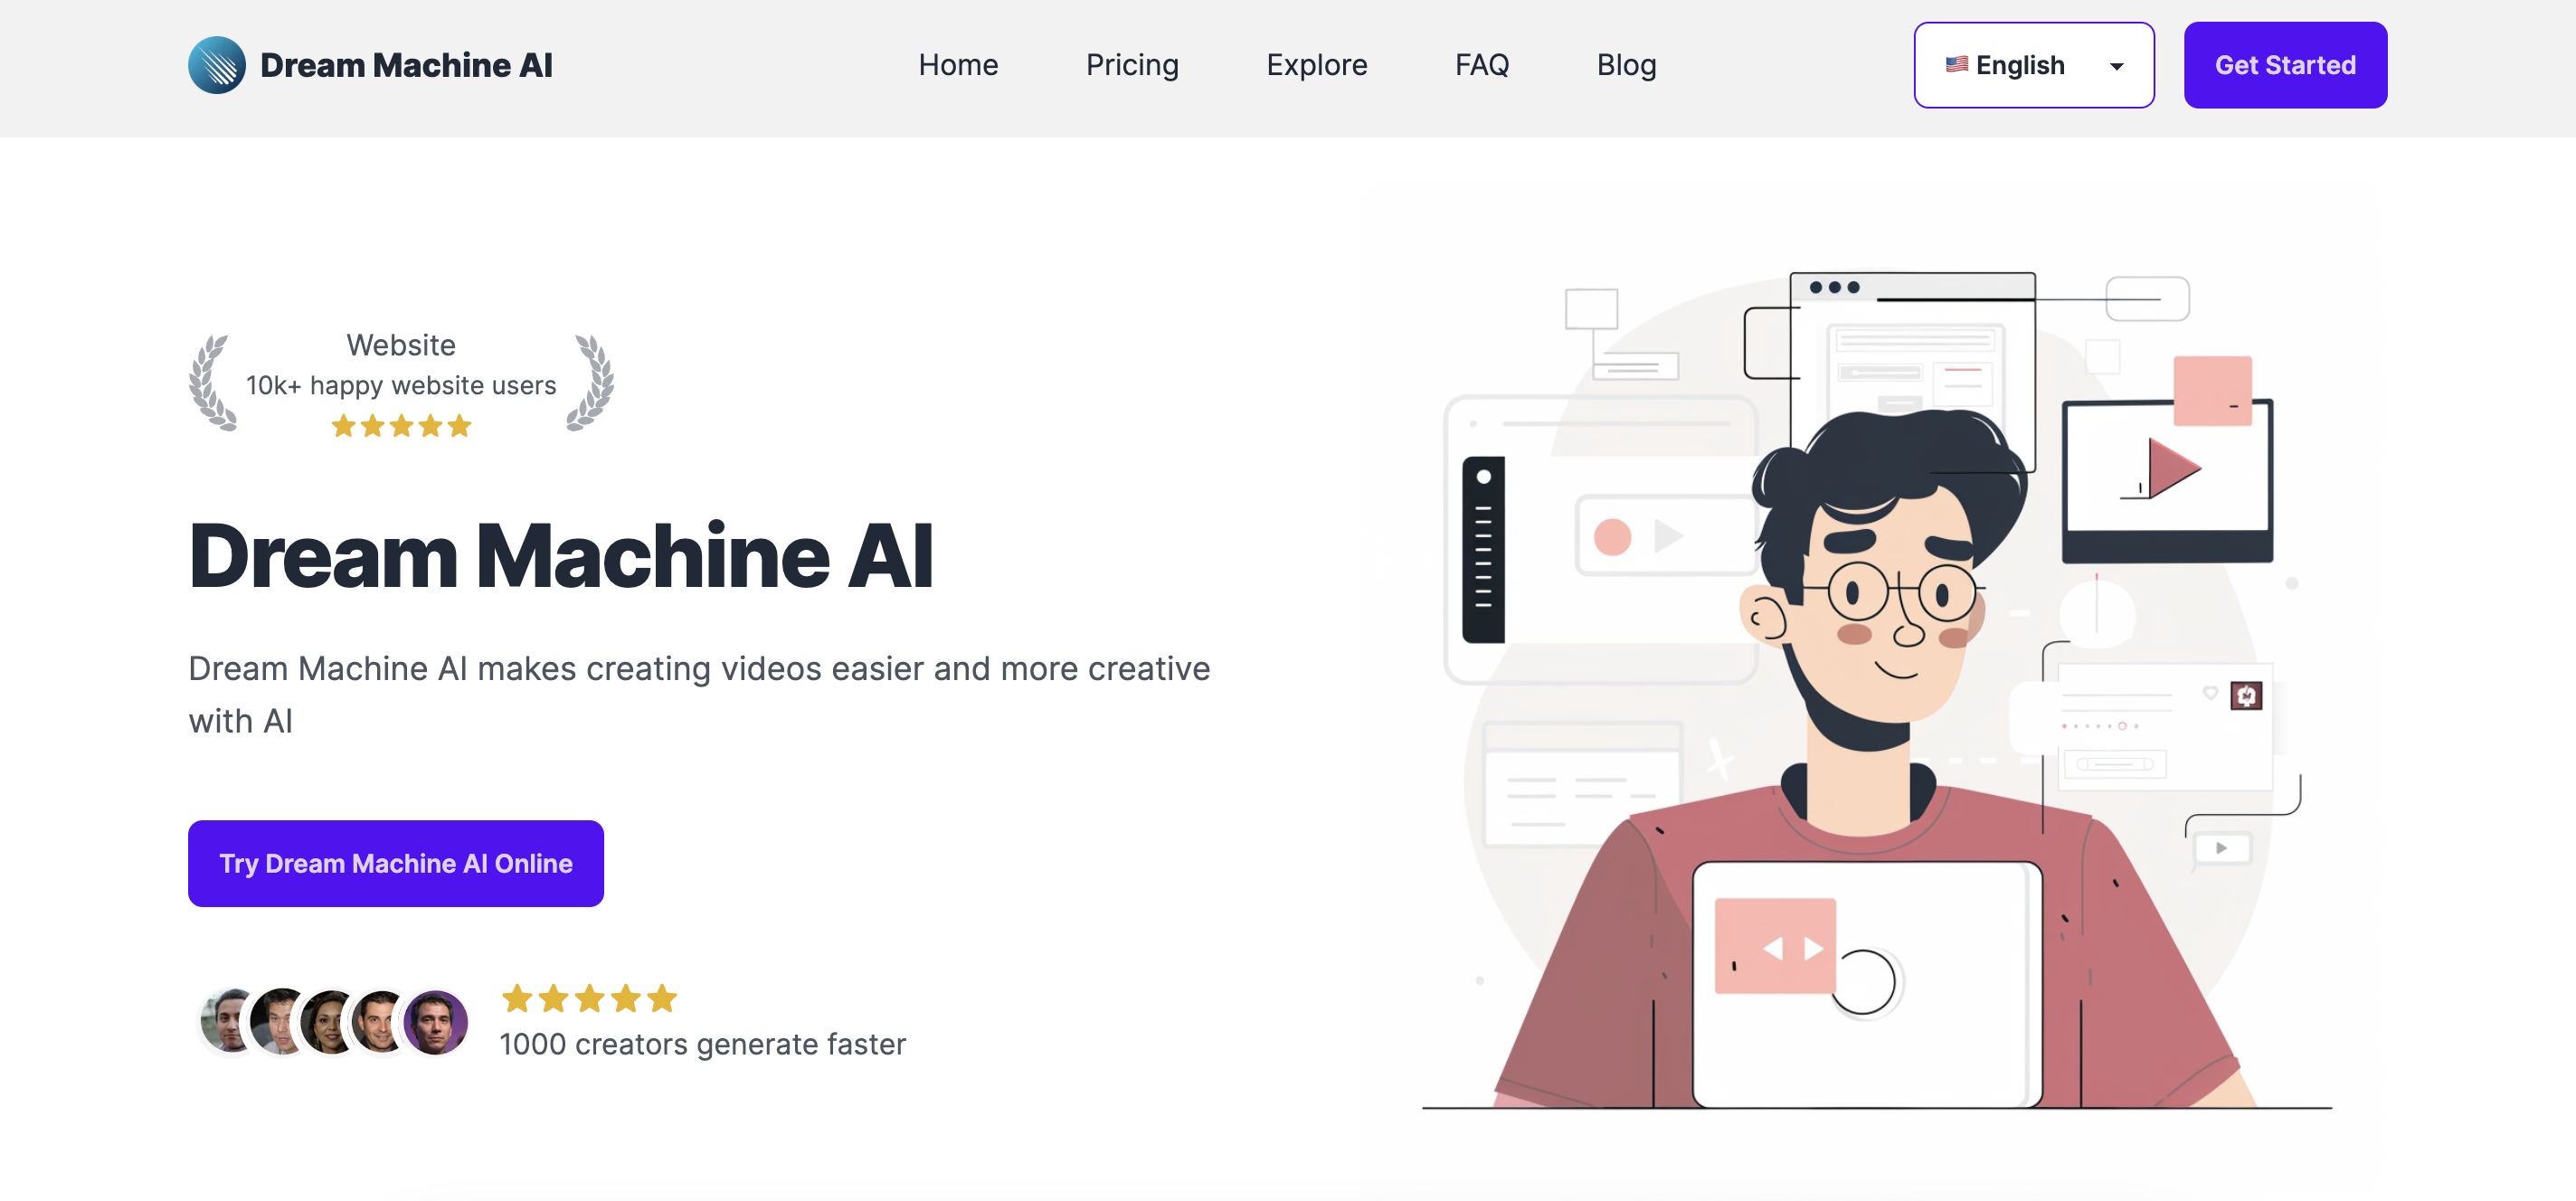Expand the English language dropdown menu
Viewport: 2576px width, 1201px height.
(x=2034, y=66)
